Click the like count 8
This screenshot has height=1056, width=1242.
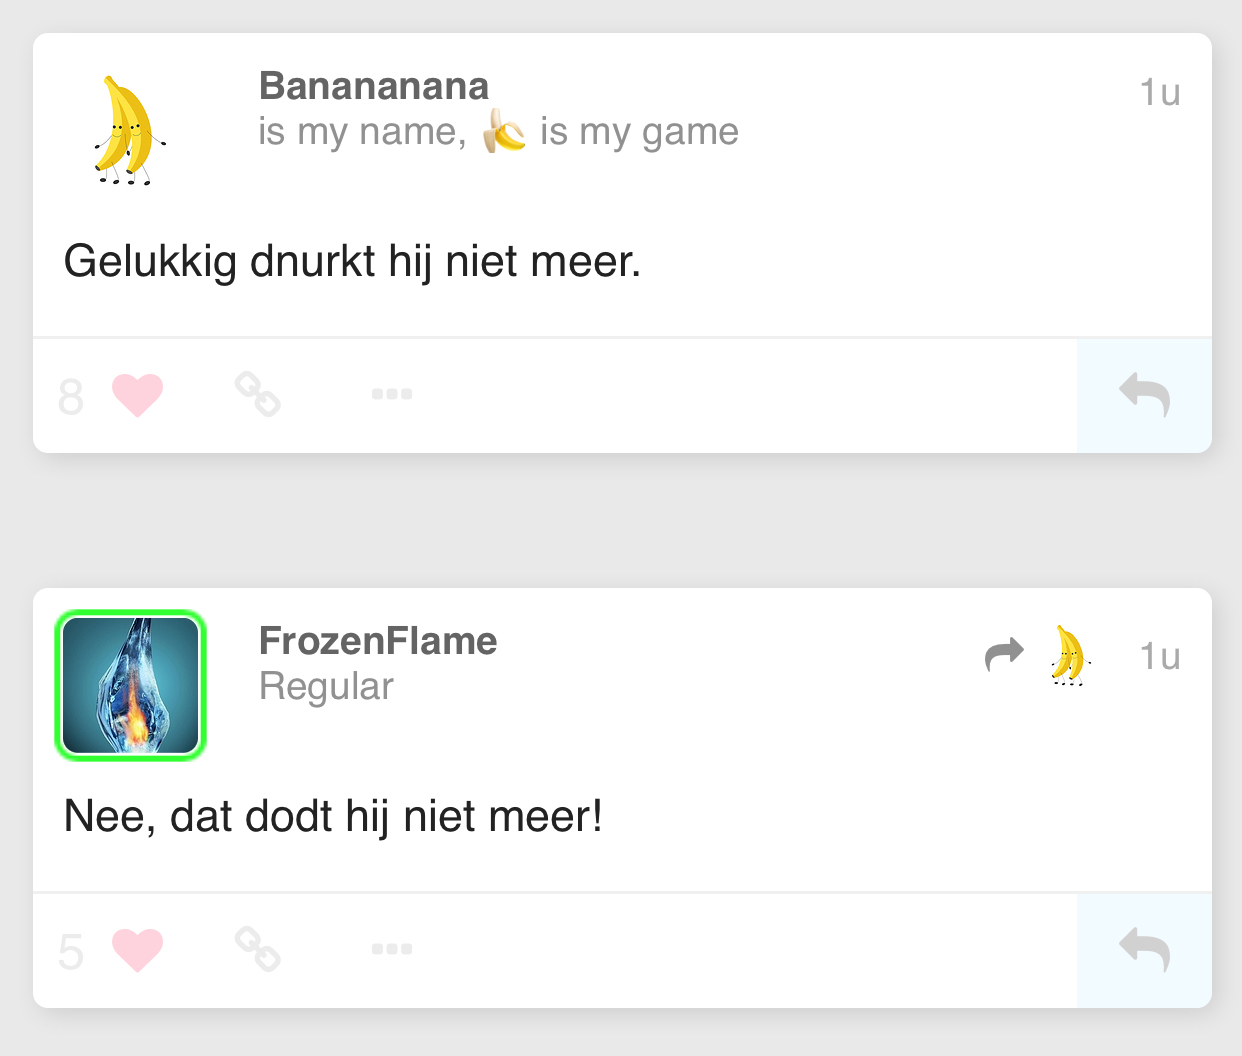pyautogui.click(x=71, y=397)
